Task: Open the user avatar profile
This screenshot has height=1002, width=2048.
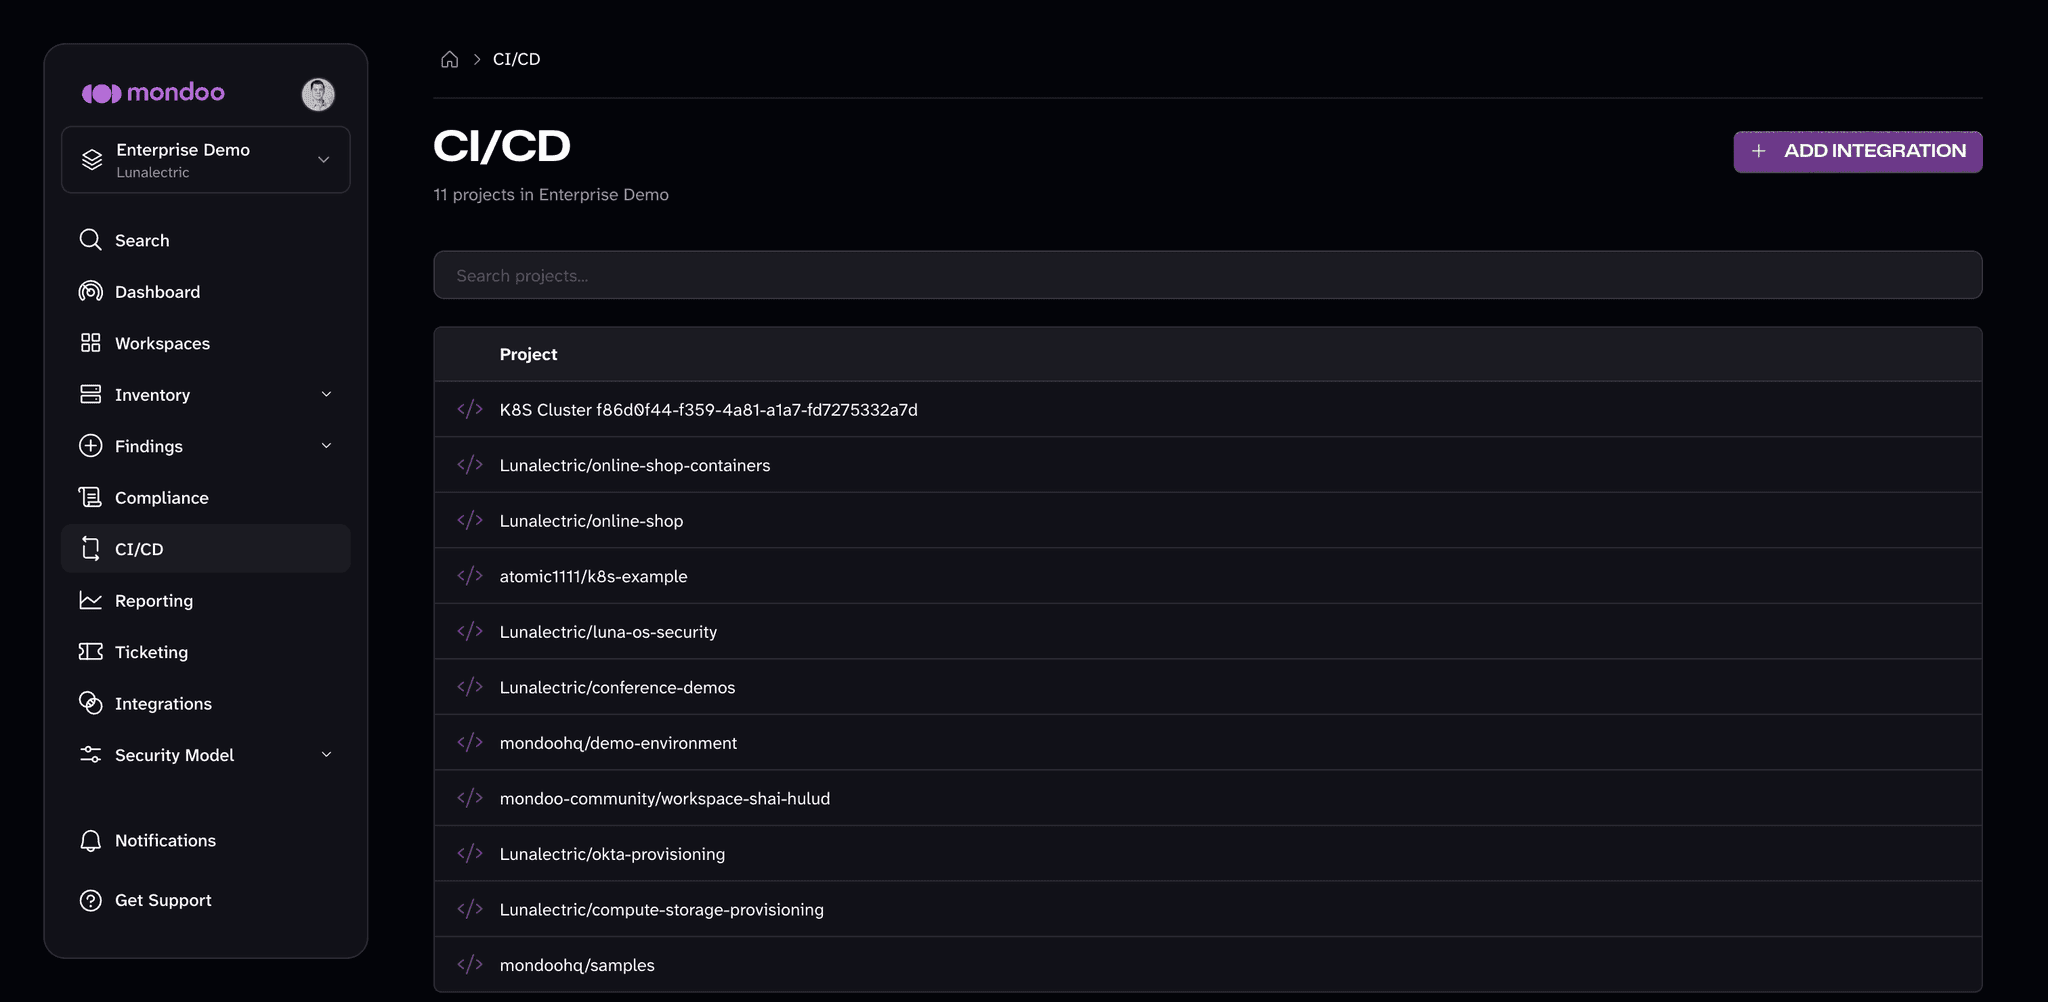Action: tap(318, 94)
